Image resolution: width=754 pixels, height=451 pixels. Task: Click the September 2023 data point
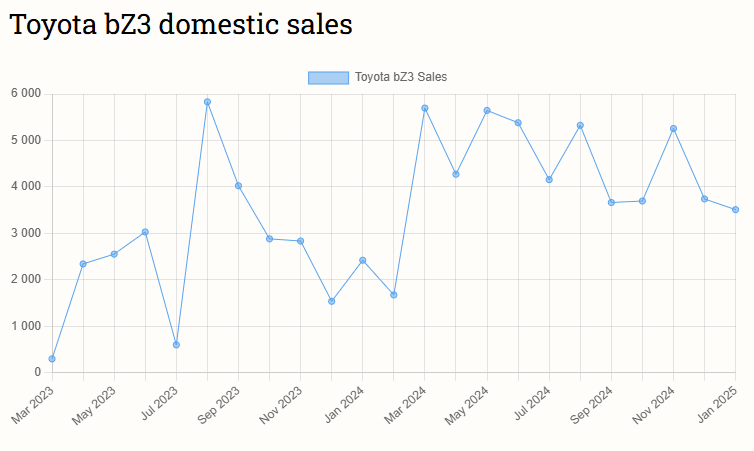[238, 186]
